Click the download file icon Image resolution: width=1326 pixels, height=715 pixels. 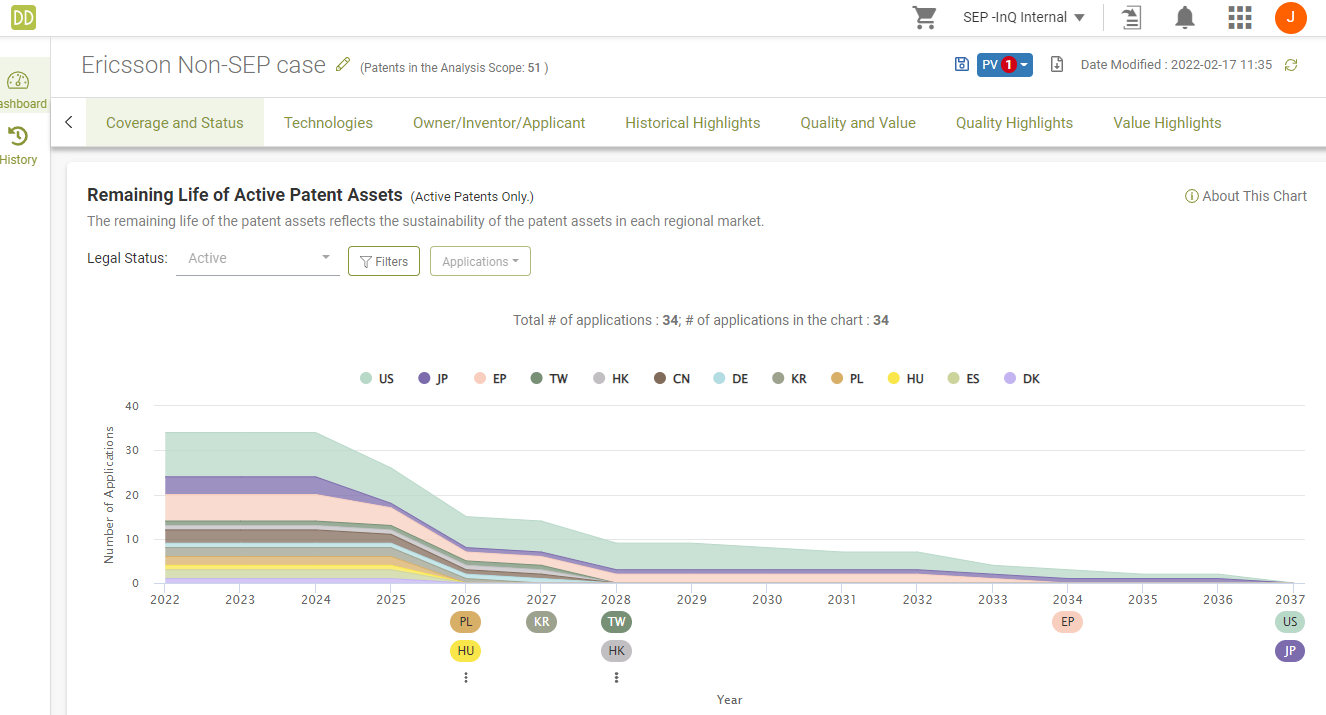point(1057,64)
